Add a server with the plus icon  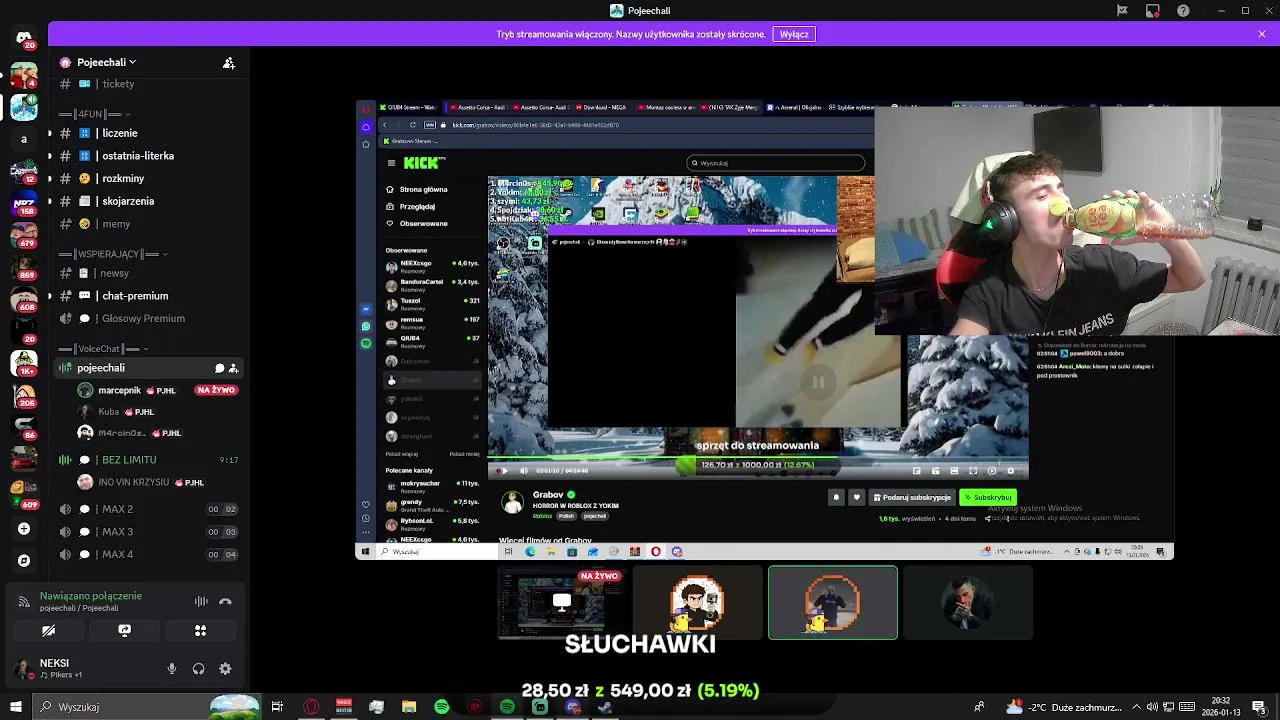(x=24, y=529)
